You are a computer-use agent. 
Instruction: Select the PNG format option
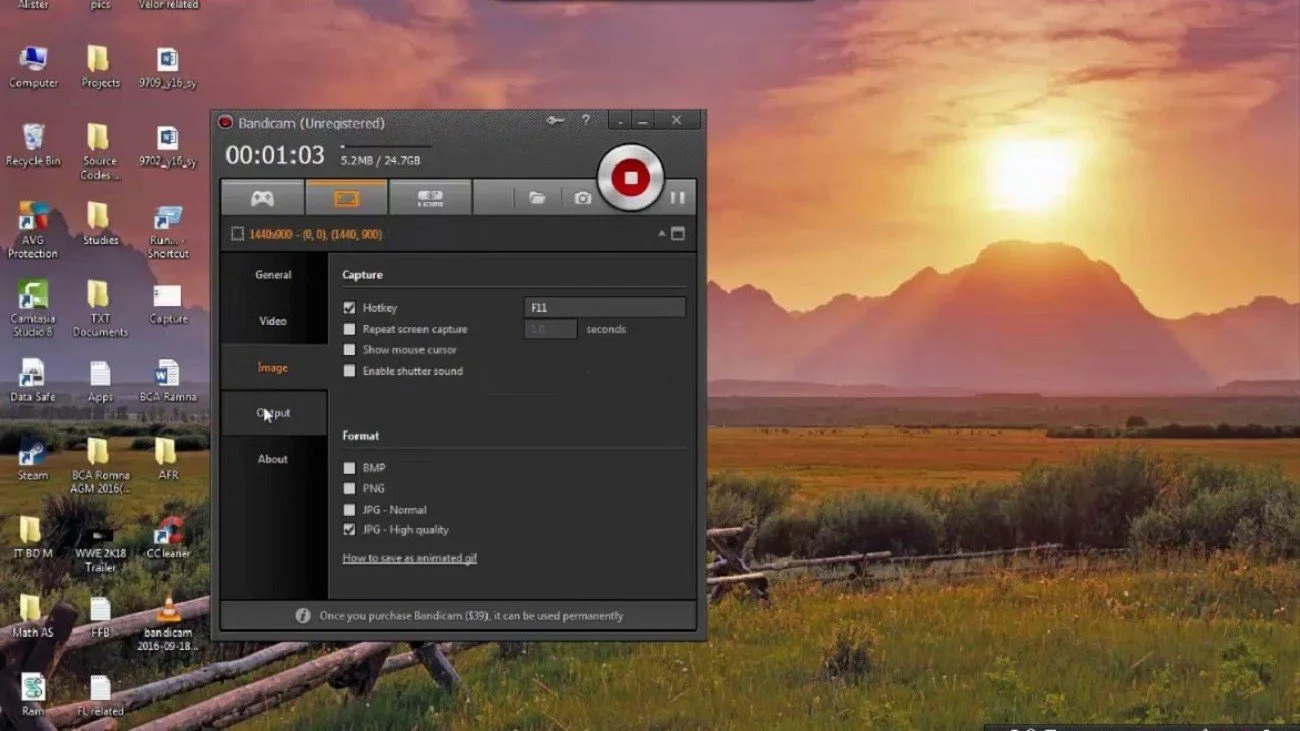(349, 488)
